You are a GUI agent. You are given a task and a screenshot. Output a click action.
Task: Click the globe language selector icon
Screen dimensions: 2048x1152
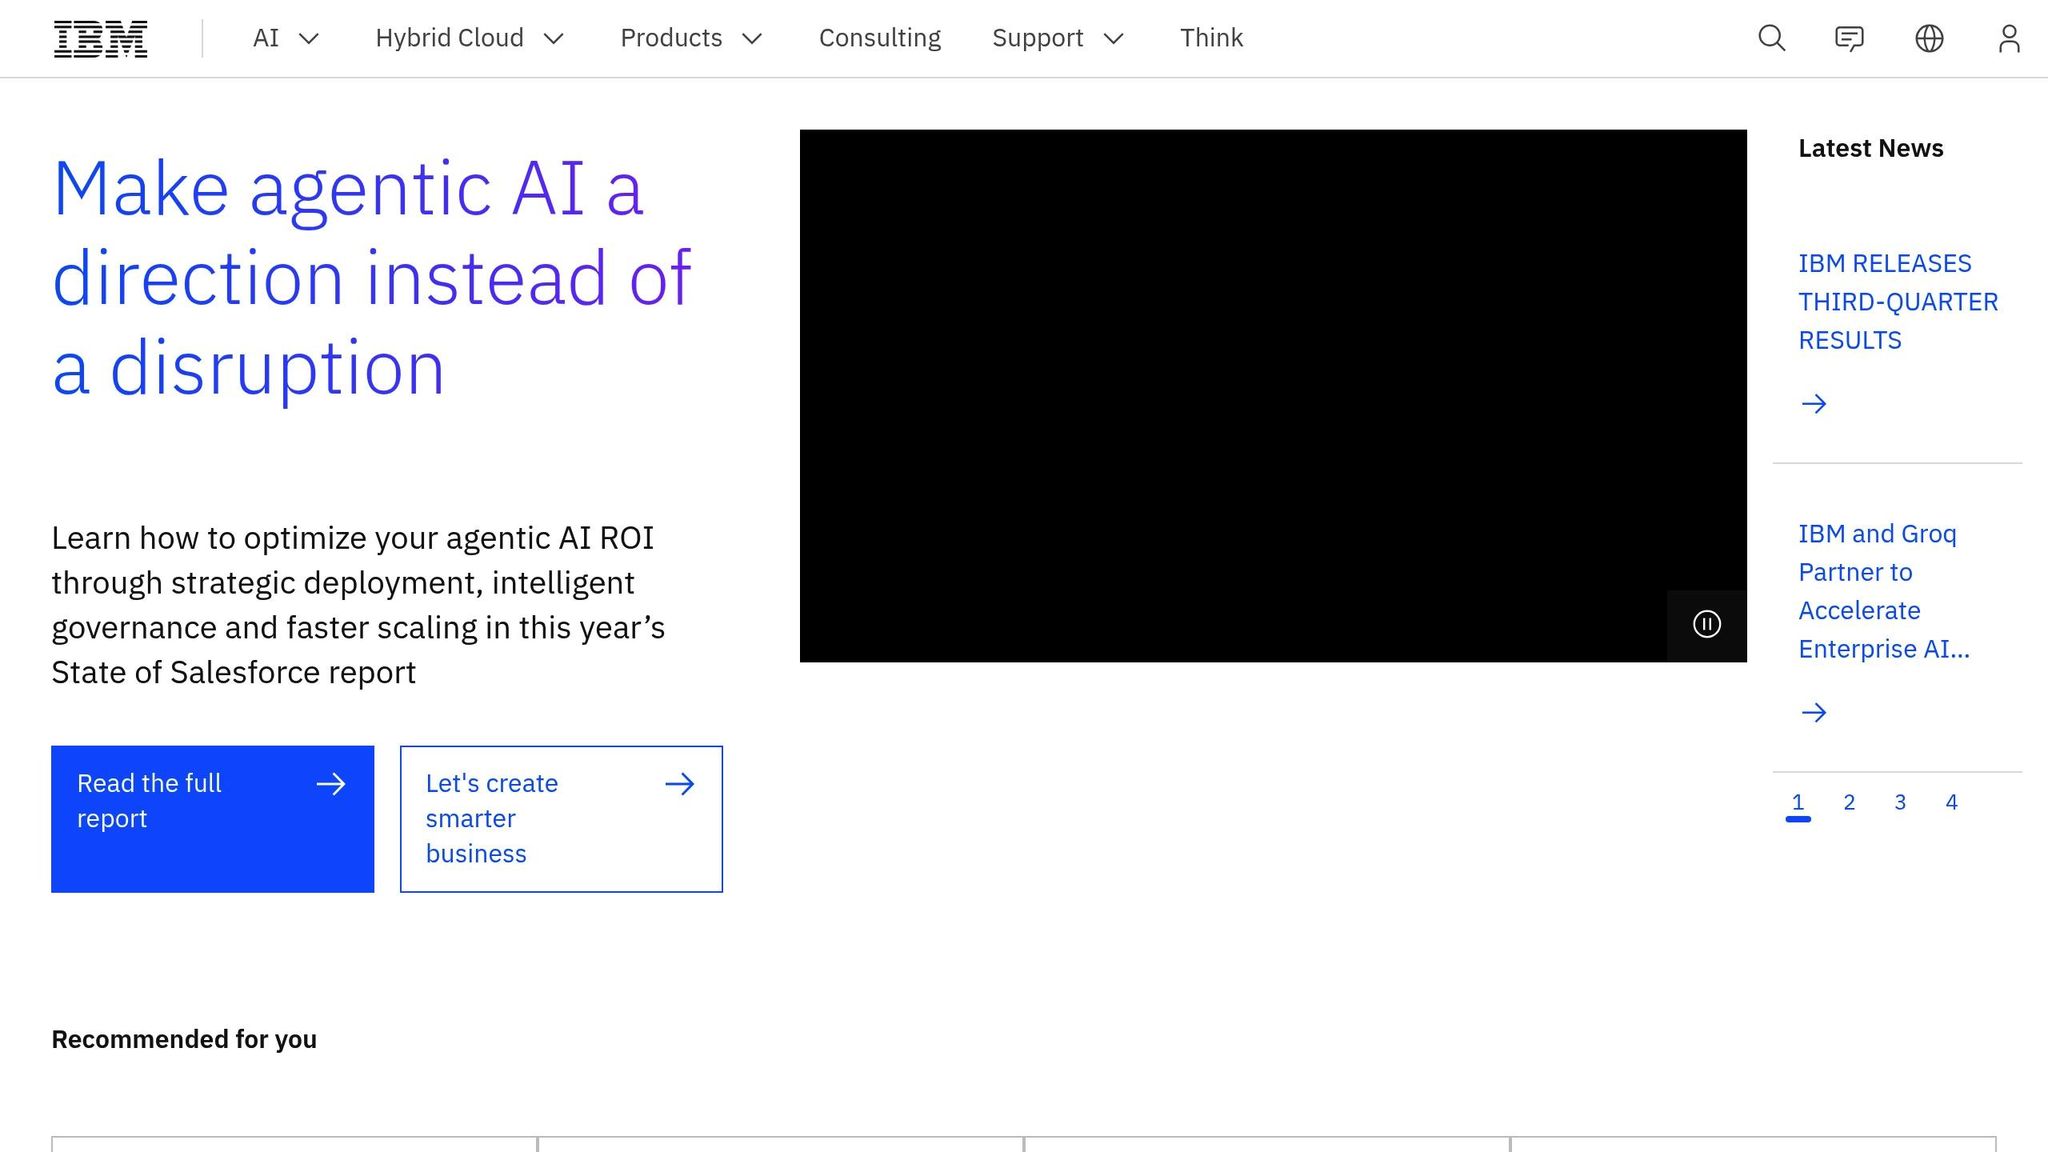1929,39
